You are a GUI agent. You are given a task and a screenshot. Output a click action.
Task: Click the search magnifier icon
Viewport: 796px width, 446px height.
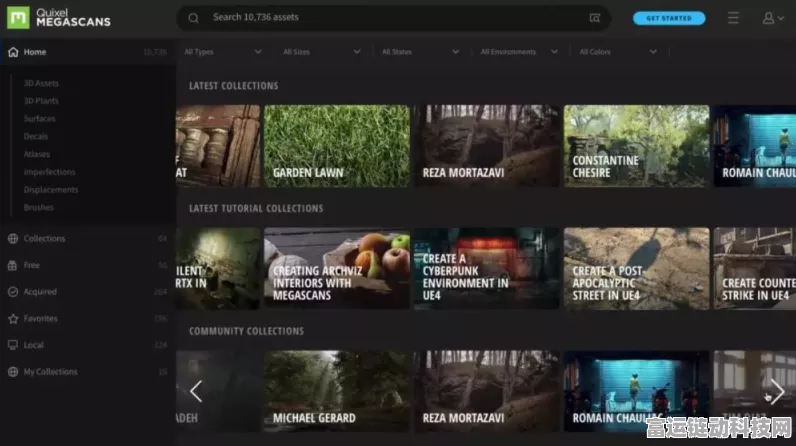point(193,18)
